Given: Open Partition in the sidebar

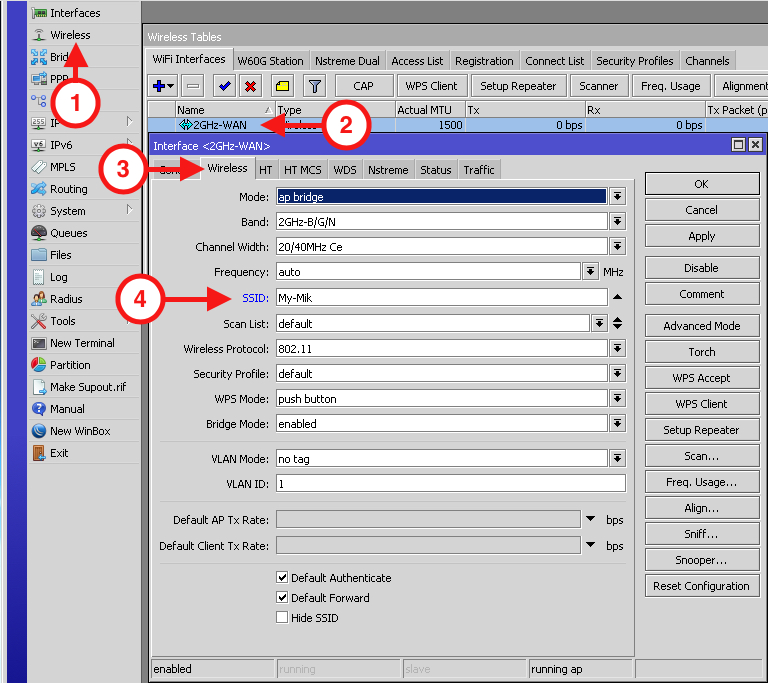Looking at the screenshot, I should pyautogui.click(x=84, y=365).
